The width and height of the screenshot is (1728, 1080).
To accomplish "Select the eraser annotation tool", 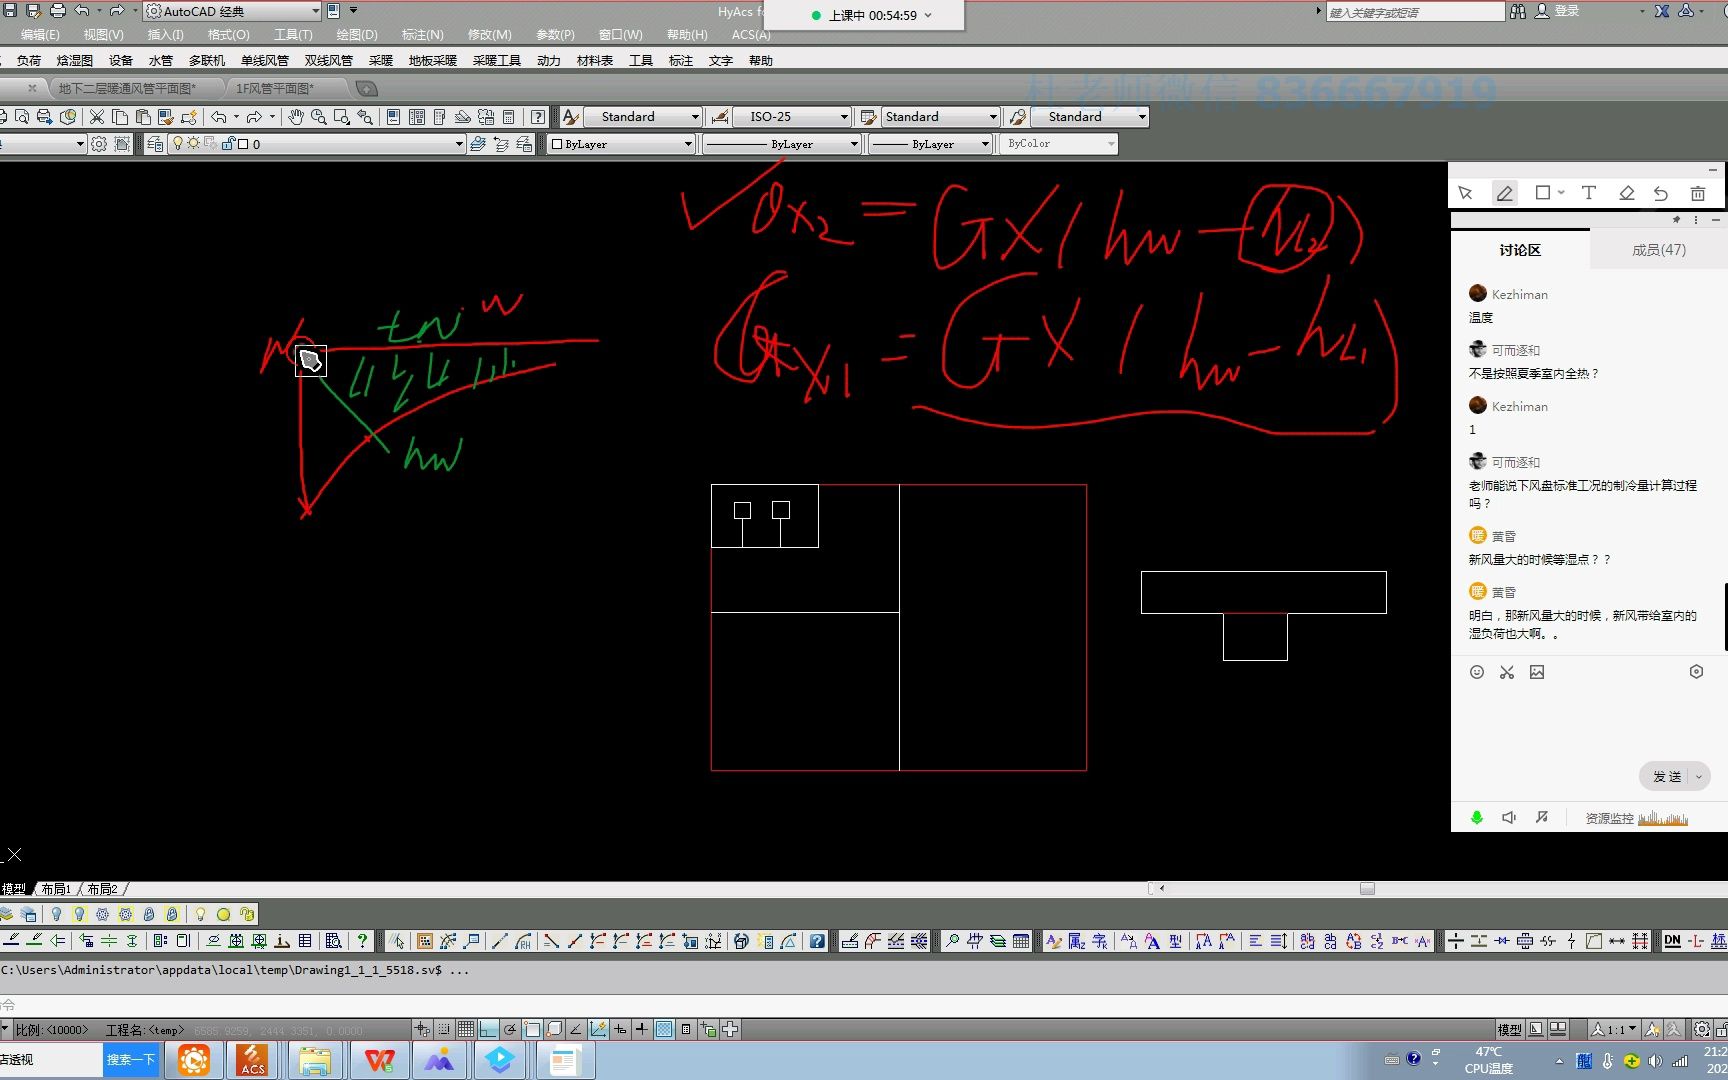I will coord(1626,193).
